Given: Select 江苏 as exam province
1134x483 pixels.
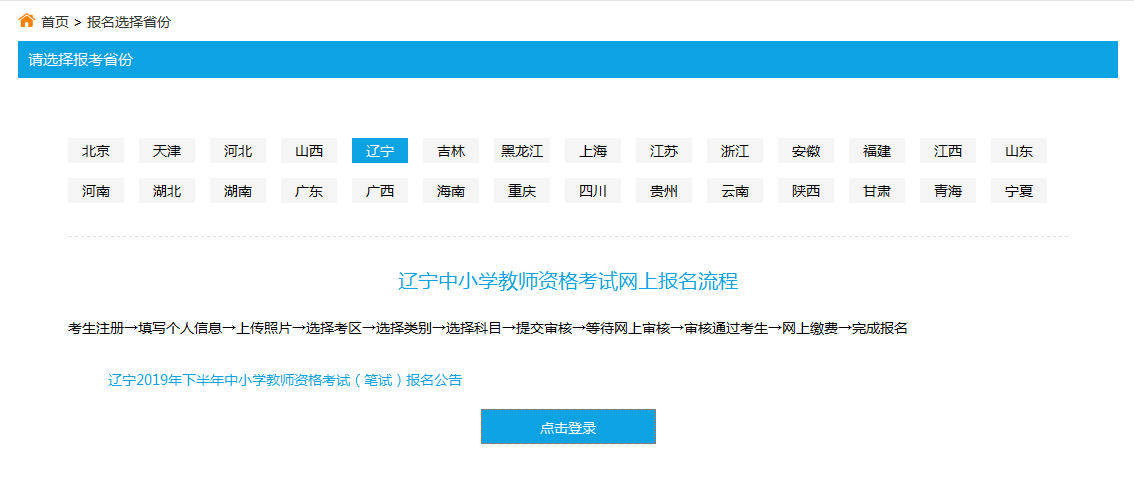Looking at the screenshot, I should pos(664,150).
